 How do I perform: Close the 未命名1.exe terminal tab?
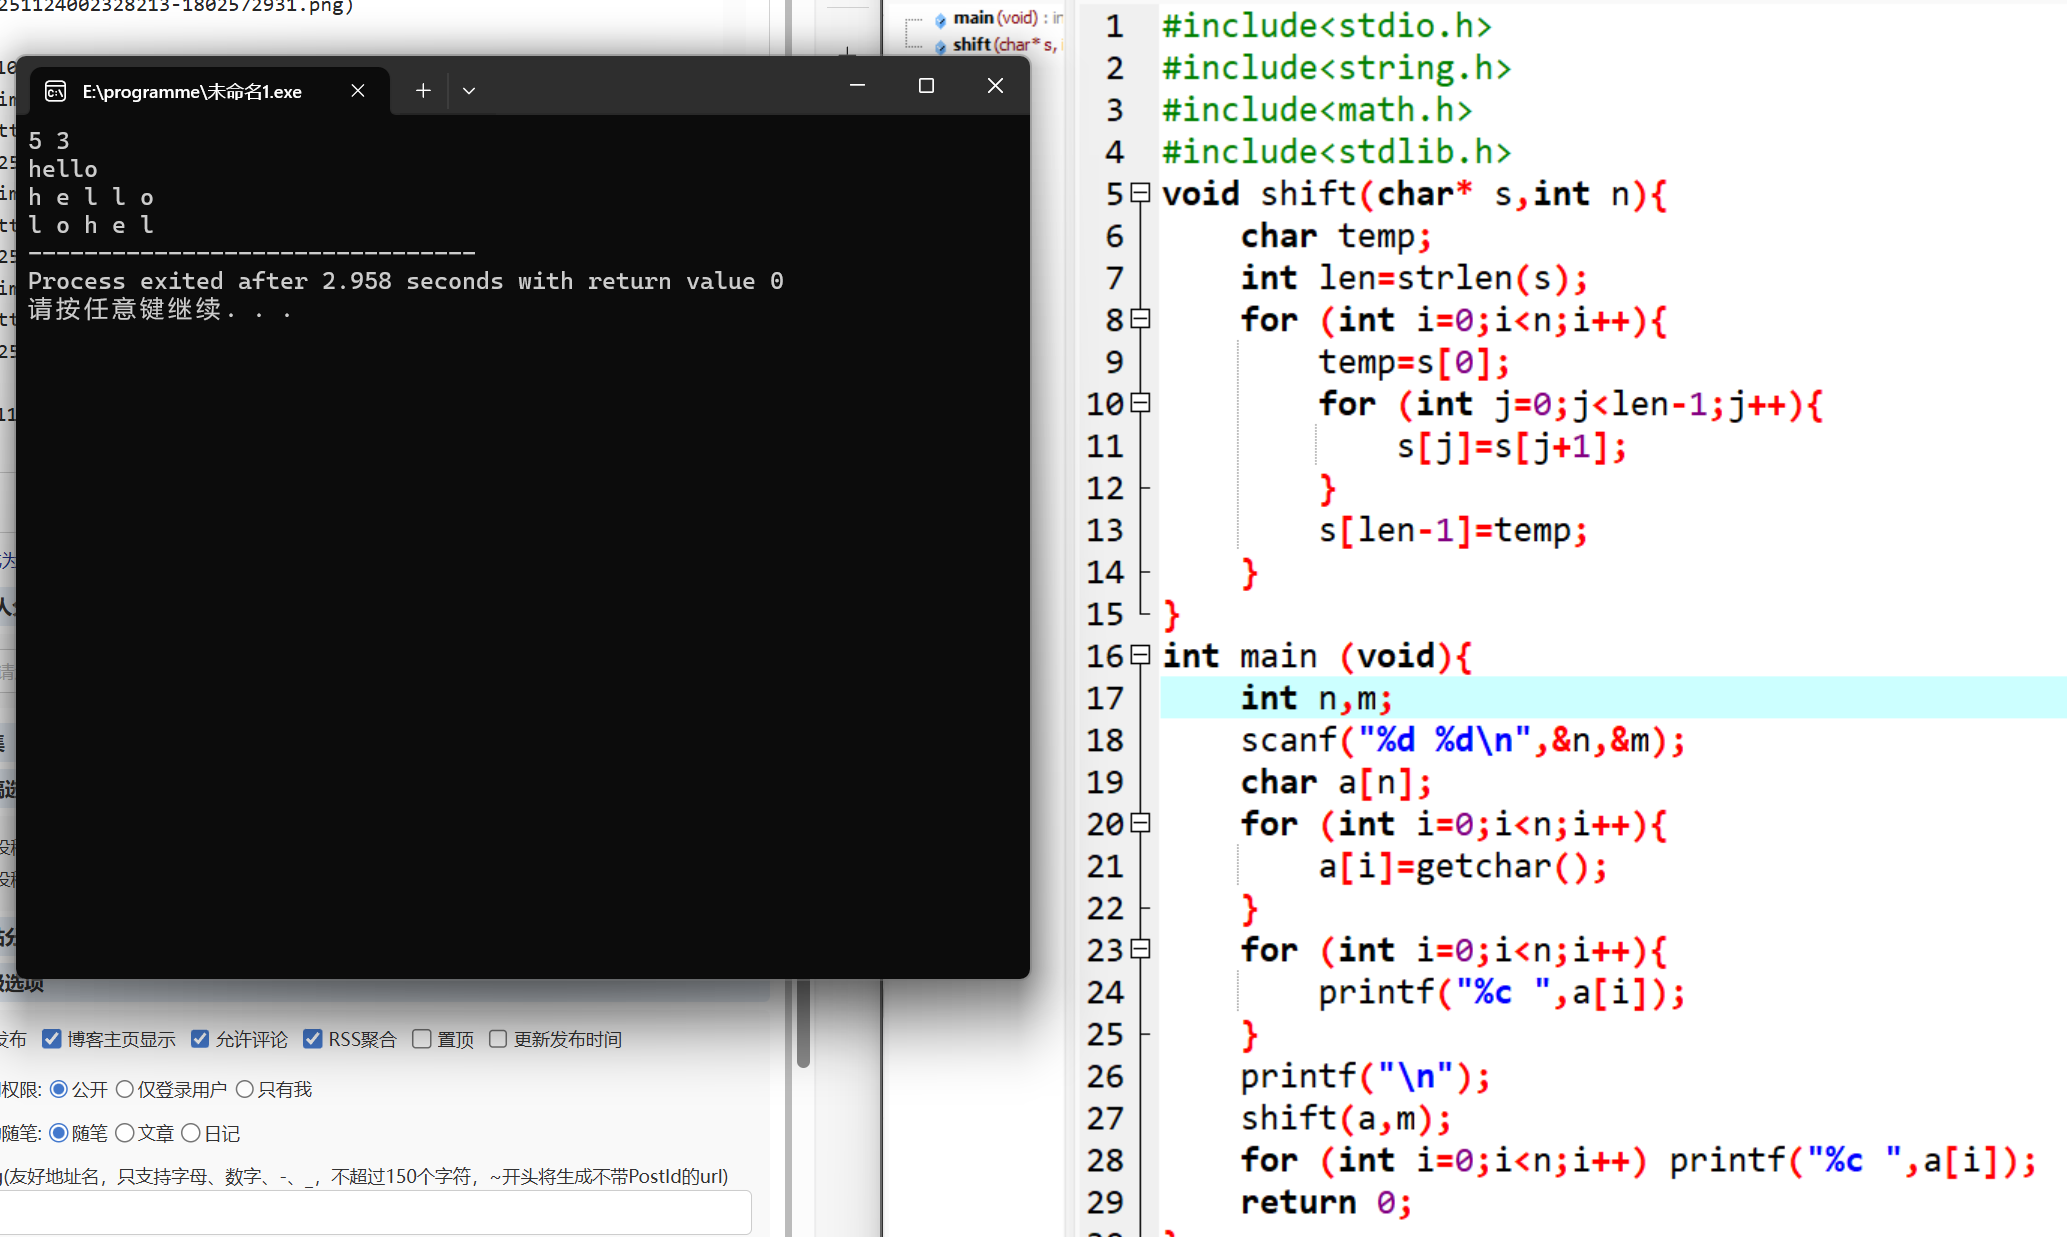(x=358, y=91)
